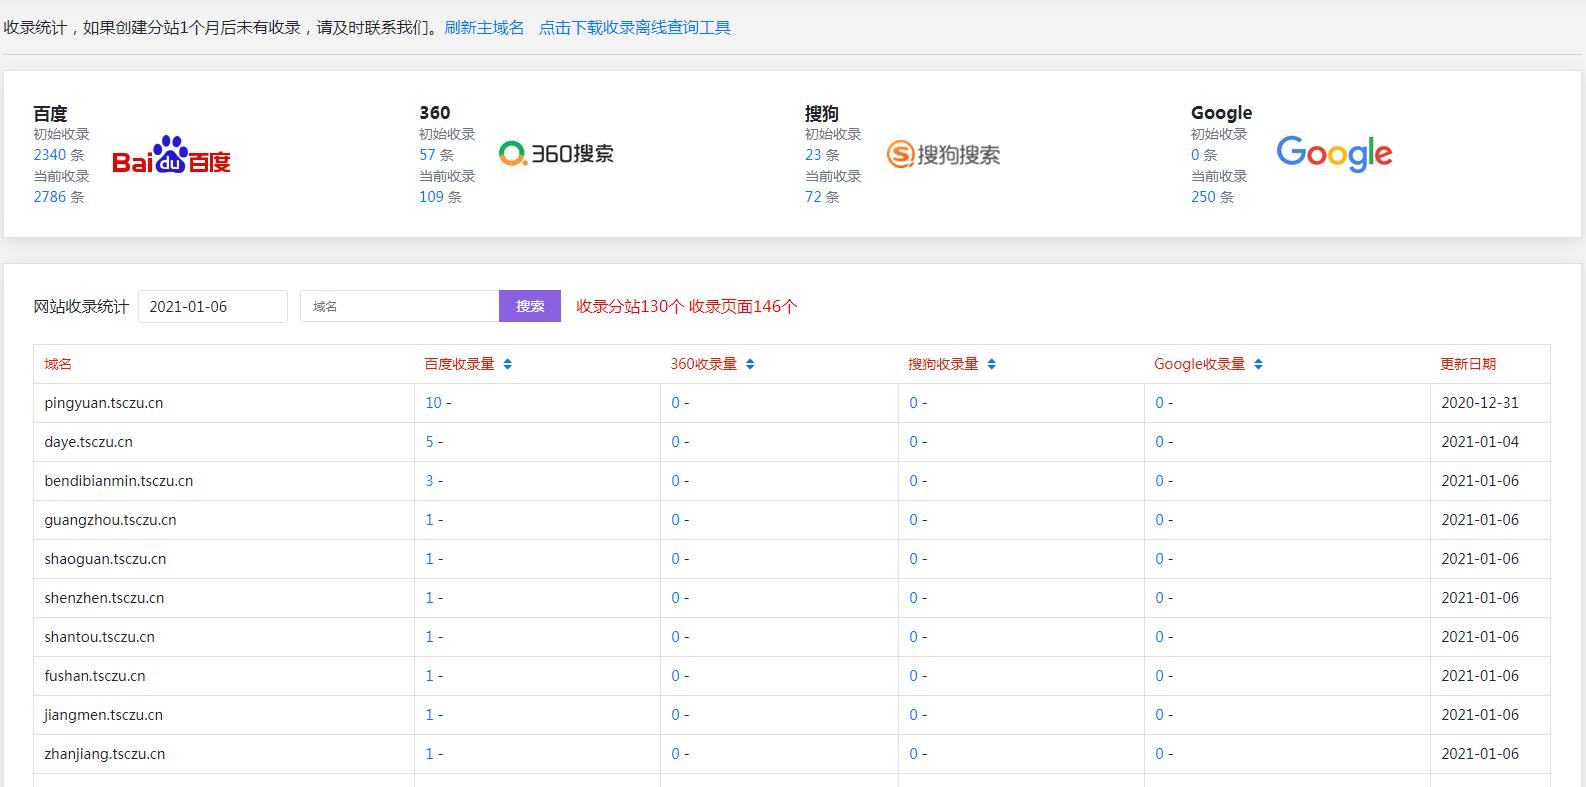Click the 域名 column header
This screenshot has height=787, width=1586.
point(58,365)
